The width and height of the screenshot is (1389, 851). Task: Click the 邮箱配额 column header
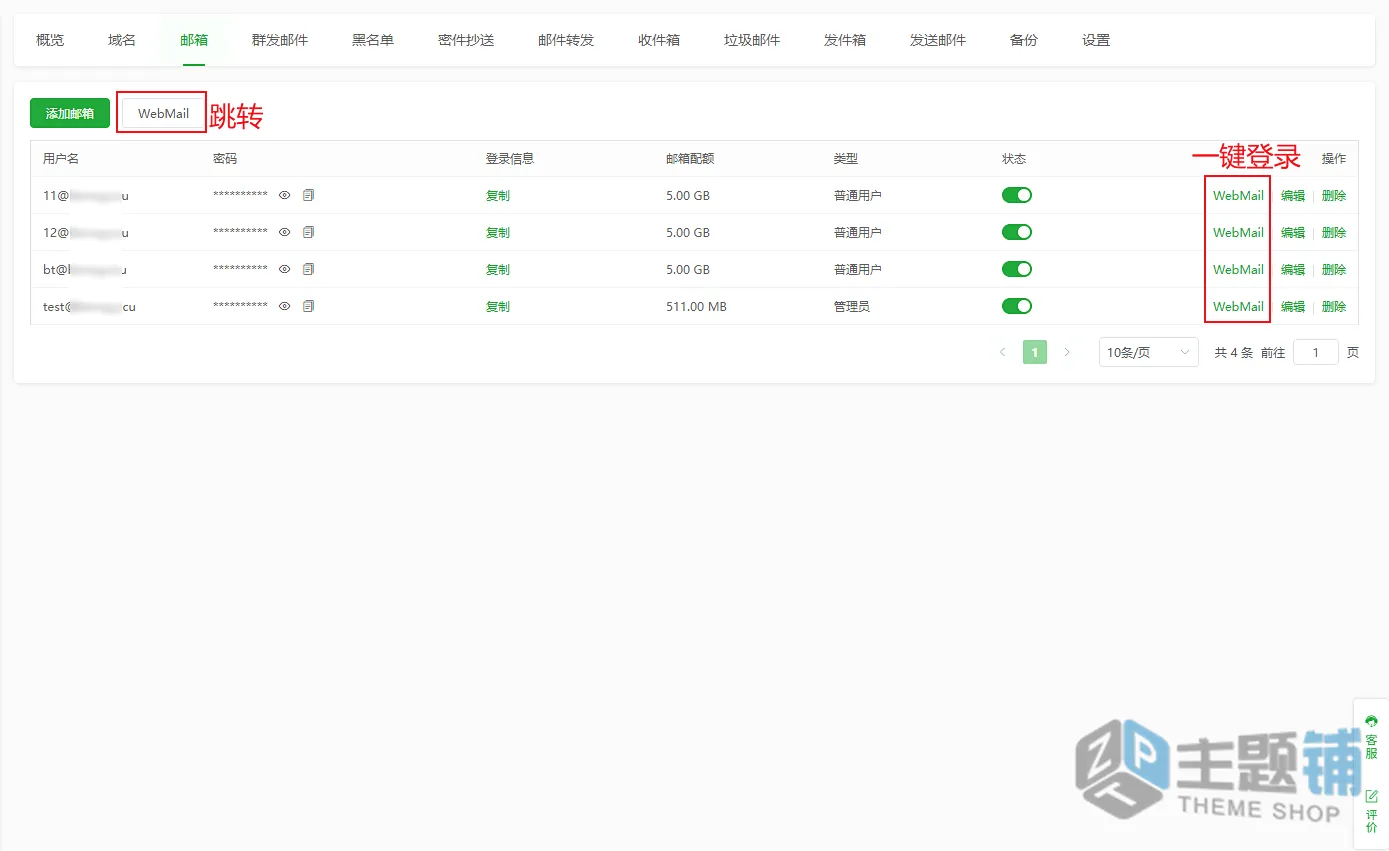click(690, 159)
